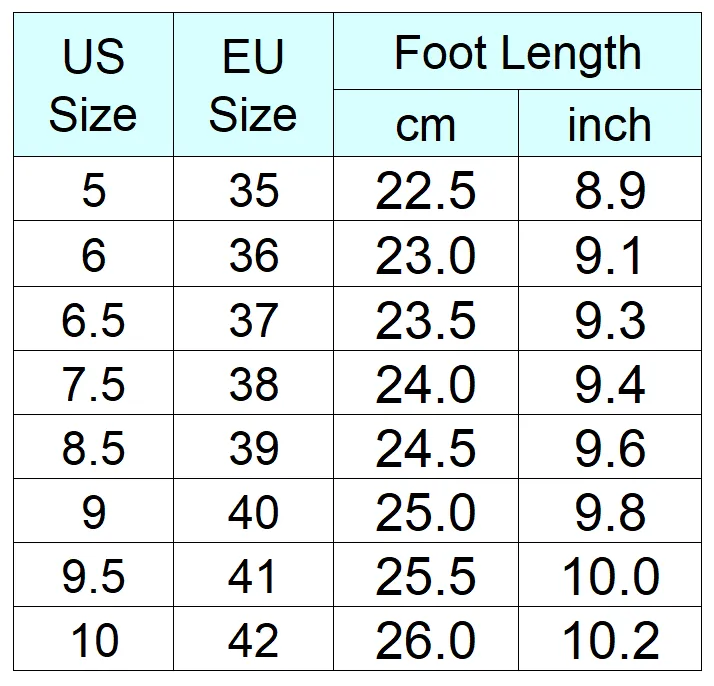Select EU size 39 cell
The width and height of the screenshot is (714, 686).
pyautogui.click(x=253, y=447)
